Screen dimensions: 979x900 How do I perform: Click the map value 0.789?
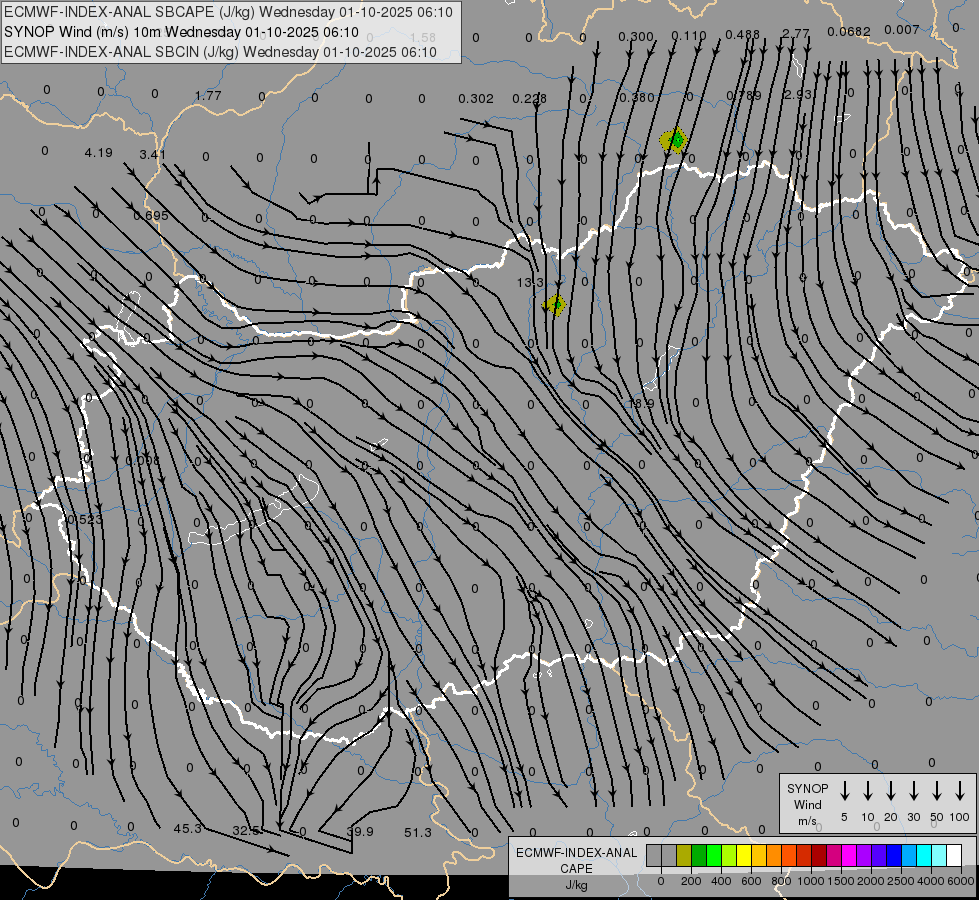coord(744,96)
